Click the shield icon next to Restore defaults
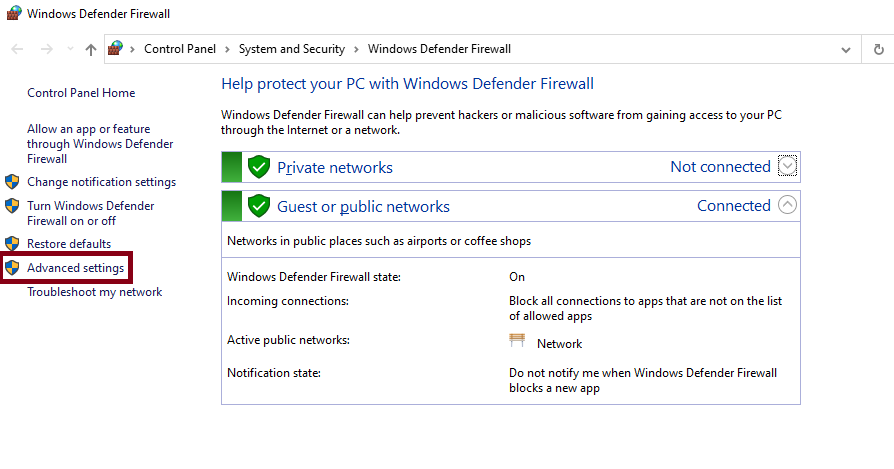The width and height of the screenshot is (894, 469). tap(12, 244)
